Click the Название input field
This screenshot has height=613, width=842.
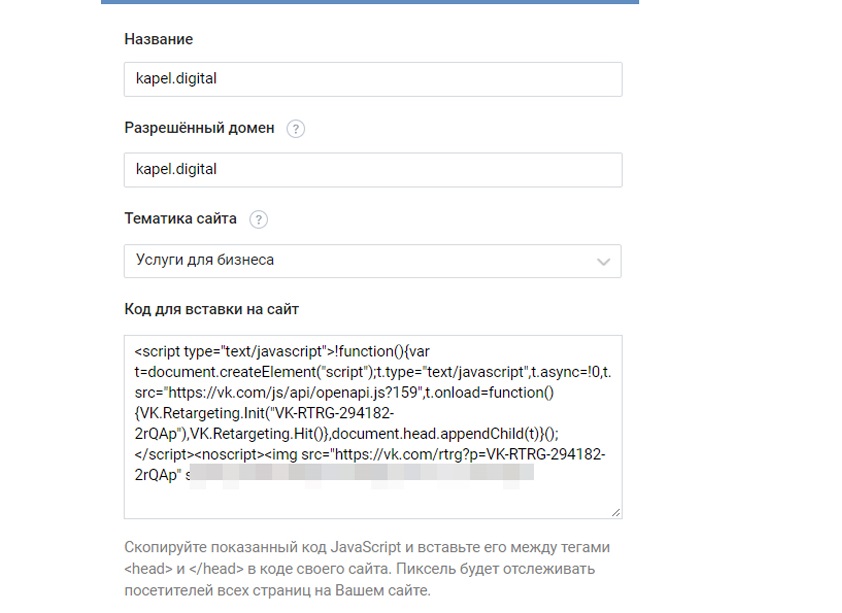coord(372,79)
